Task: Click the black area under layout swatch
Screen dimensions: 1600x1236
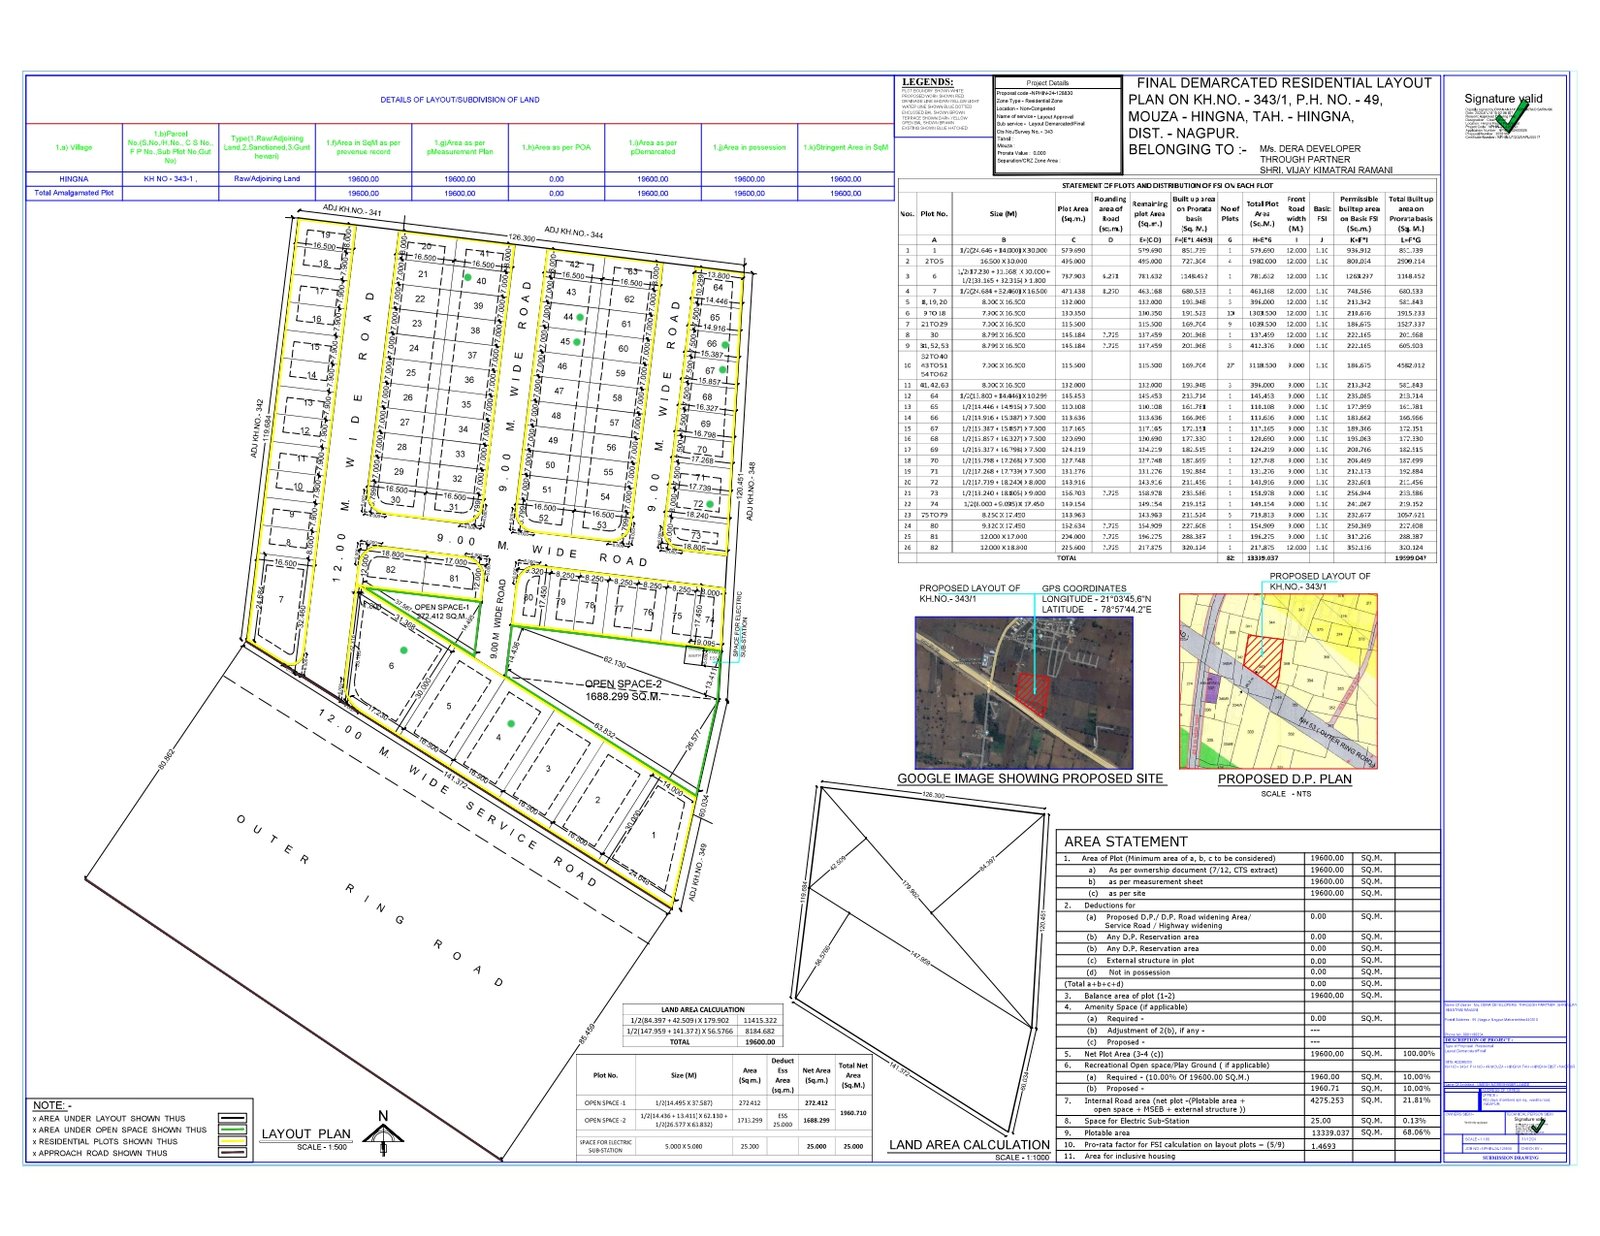Action: [232, 1119]
